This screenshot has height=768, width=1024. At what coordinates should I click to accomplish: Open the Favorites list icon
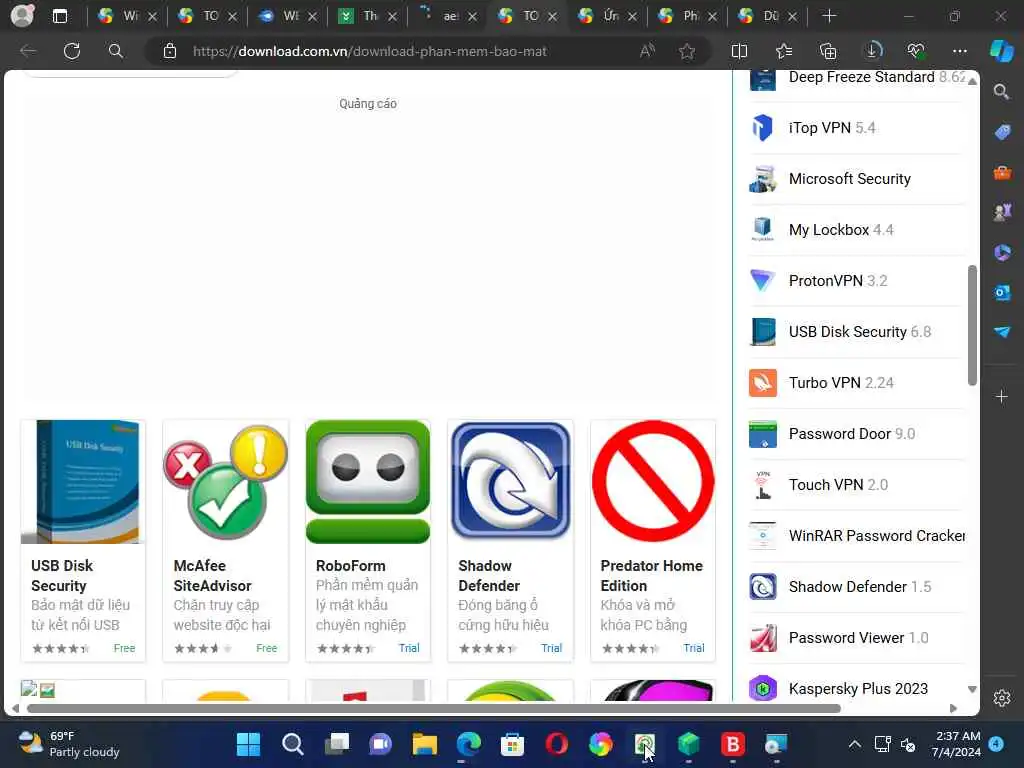[x=784, y=51]
